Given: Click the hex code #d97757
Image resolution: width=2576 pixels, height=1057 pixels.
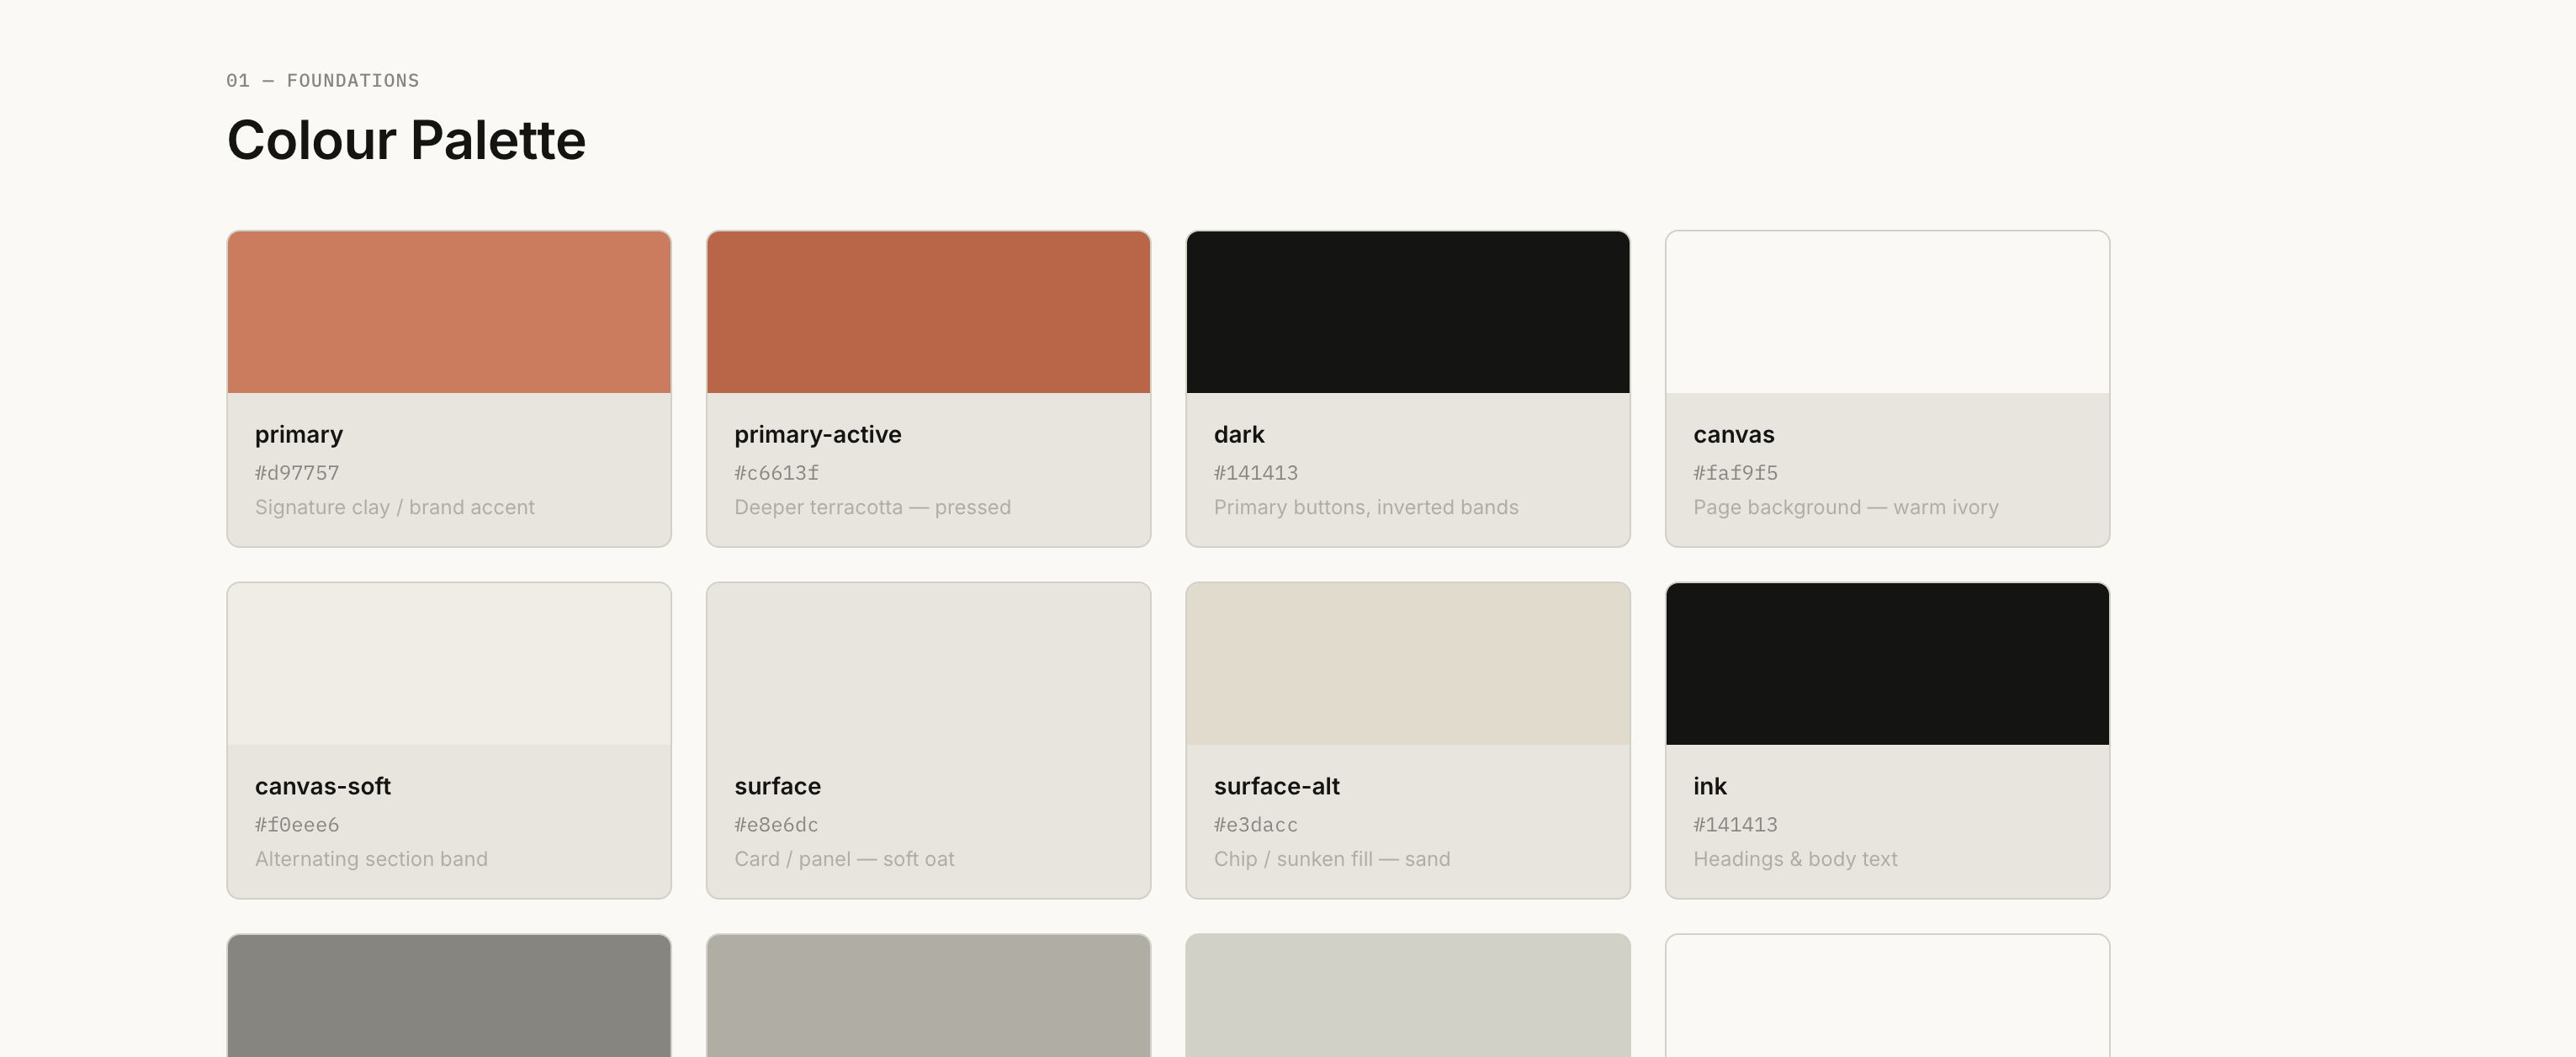Looking at the screenshot, I should (297, 473).
